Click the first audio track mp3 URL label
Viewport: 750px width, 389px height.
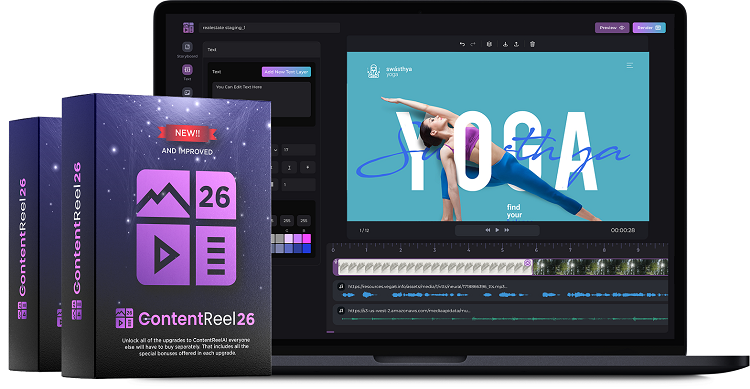click(428, 287)
